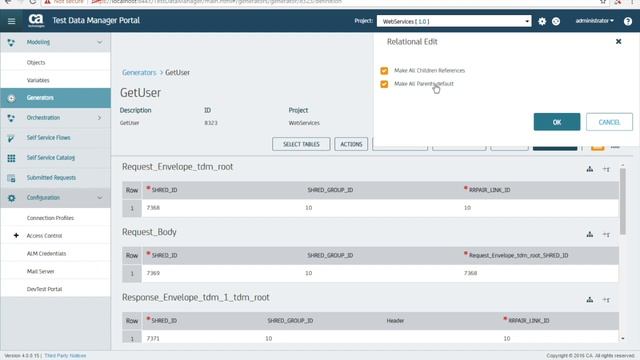This screenshot has width=640, height=360.
Task: Click the Configuration gear icon
Action: tap(11, 198)
